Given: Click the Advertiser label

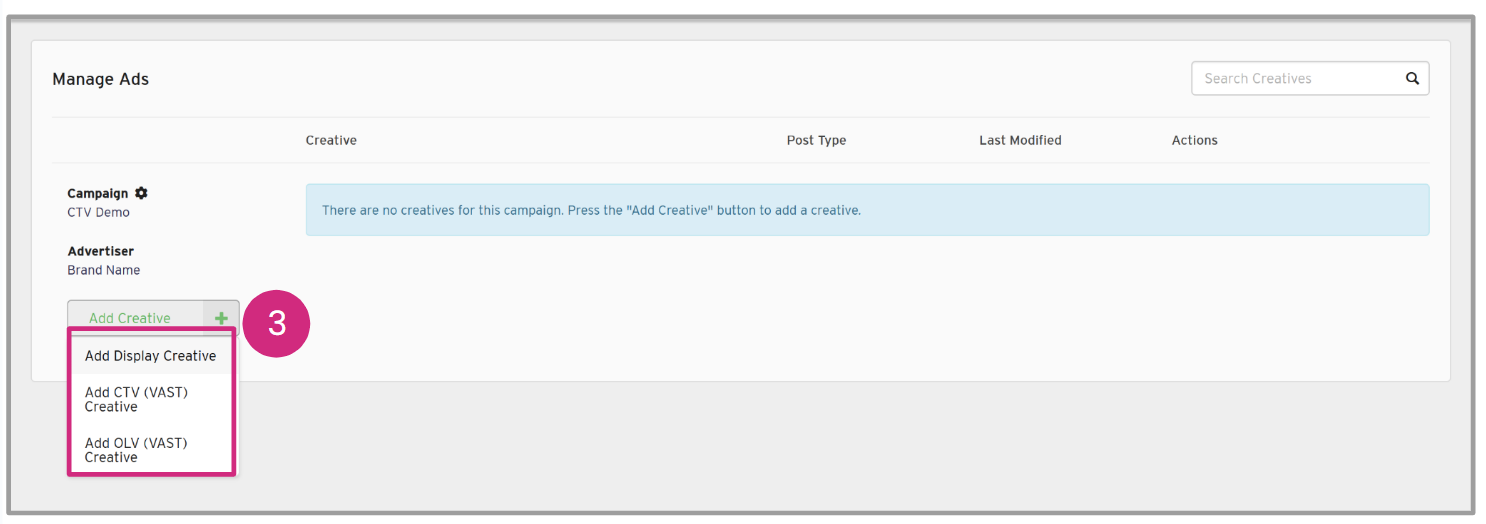Looking at the screenshot, I should coord(100,251).
